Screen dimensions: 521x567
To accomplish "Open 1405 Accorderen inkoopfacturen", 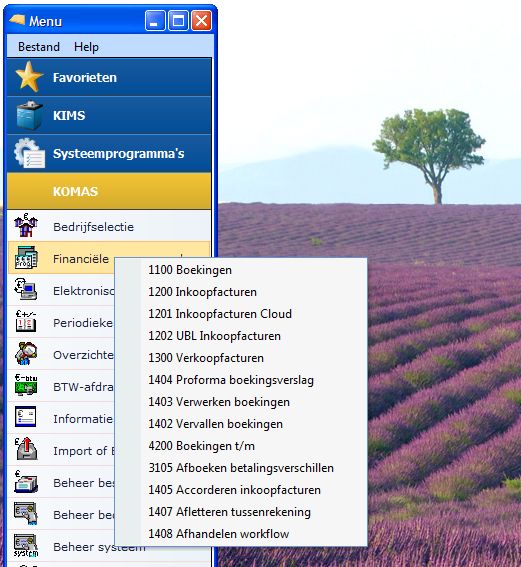I will pyautogui.click(x=241, y=490).
